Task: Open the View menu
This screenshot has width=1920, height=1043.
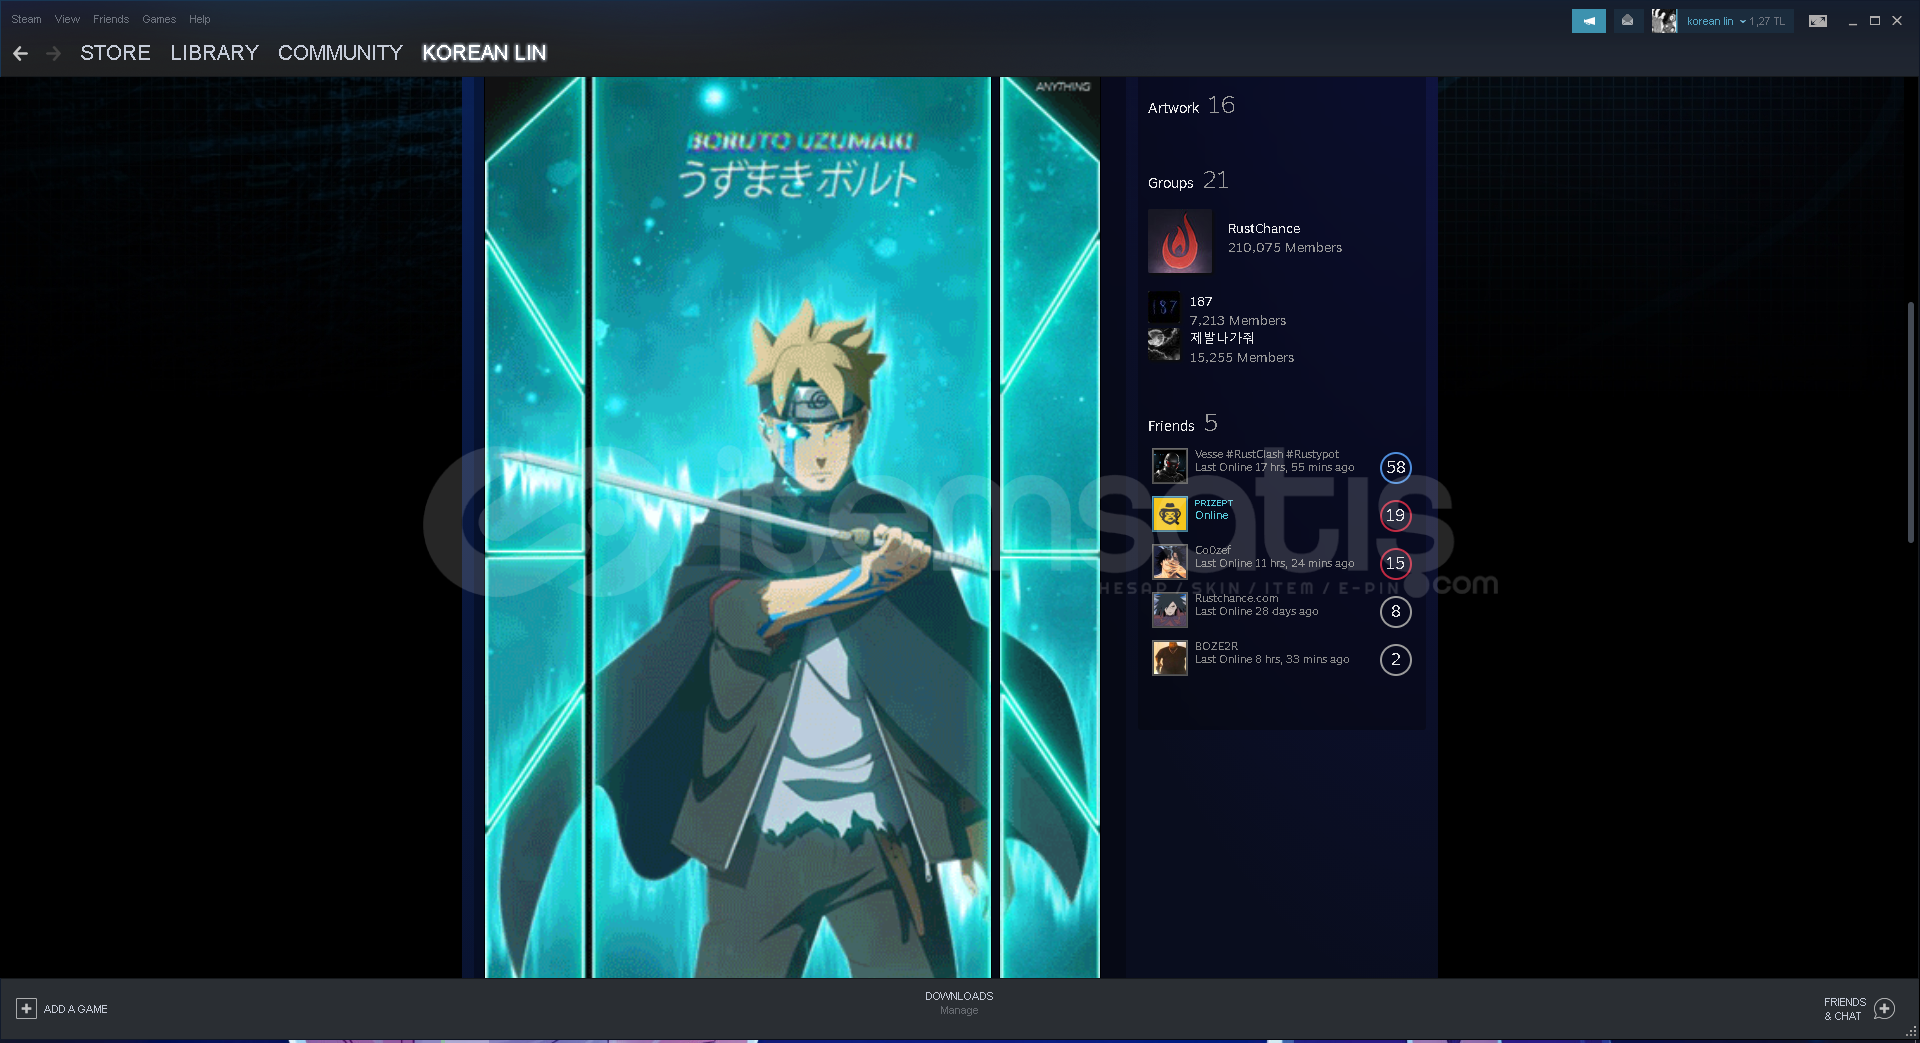Action: point(67,19)
